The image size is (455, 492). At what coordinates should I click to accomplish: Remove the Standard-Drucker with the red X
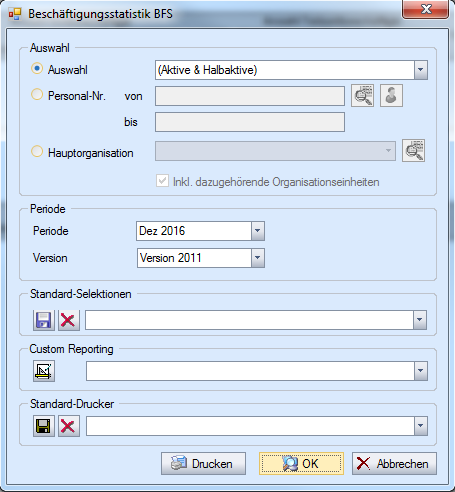(x=69, y=426)
